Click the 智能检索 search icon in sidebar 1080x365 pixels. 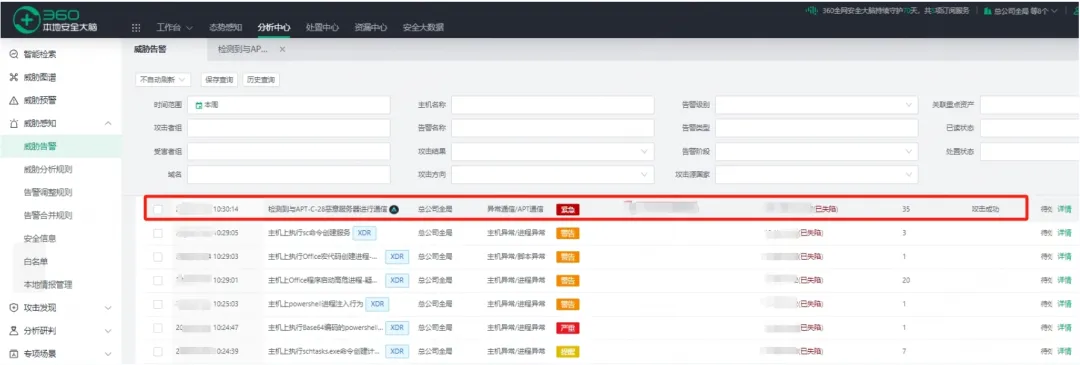click(13, 54)
